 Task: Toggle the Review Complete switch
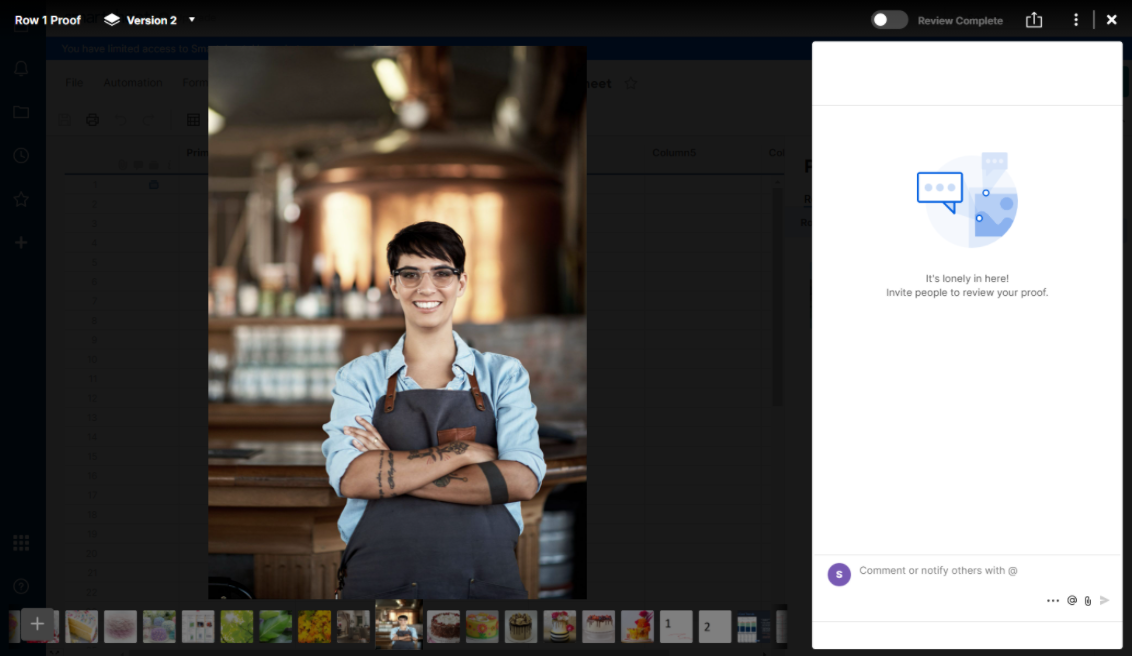pos(888,20)
